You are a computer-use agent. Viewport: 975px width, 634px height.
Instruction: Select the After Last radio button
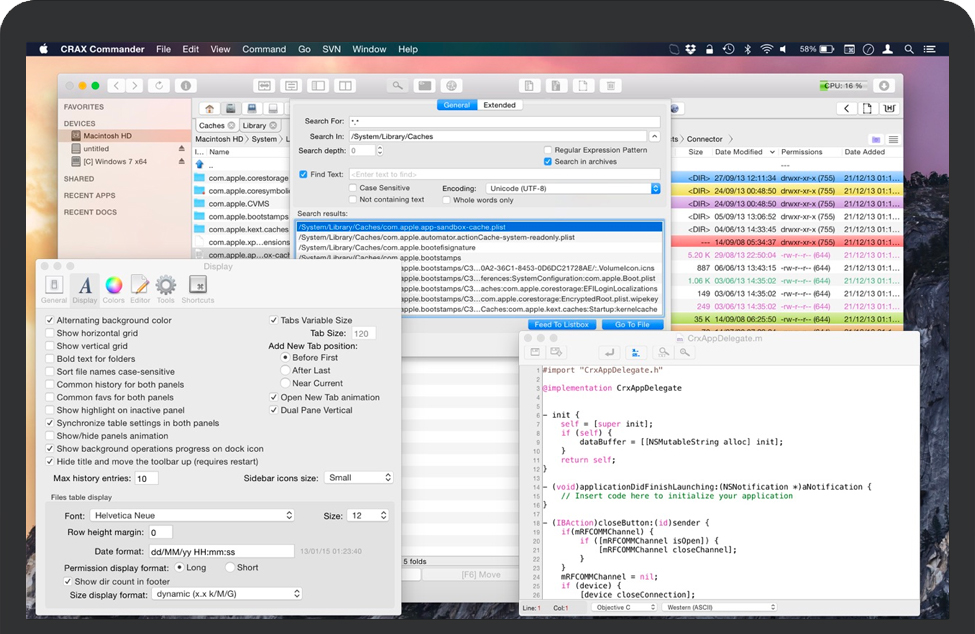(x=286, y=370)
